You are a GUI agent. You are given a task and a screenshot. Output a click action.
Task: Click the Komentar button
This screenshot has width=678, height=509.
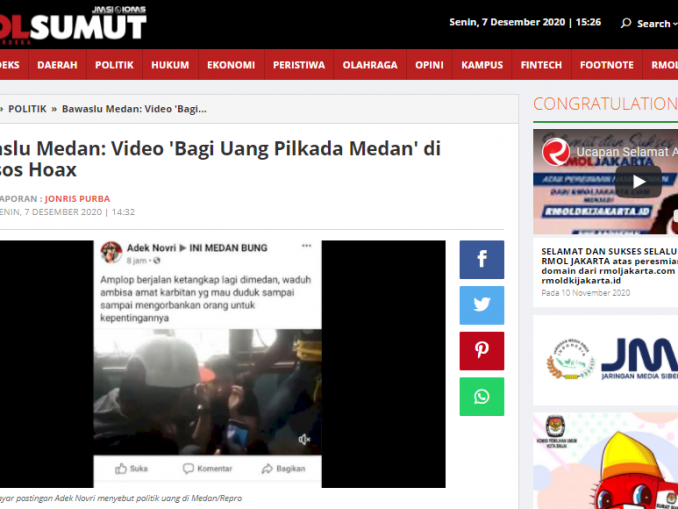pyautogui.click(x=208, y=468)
